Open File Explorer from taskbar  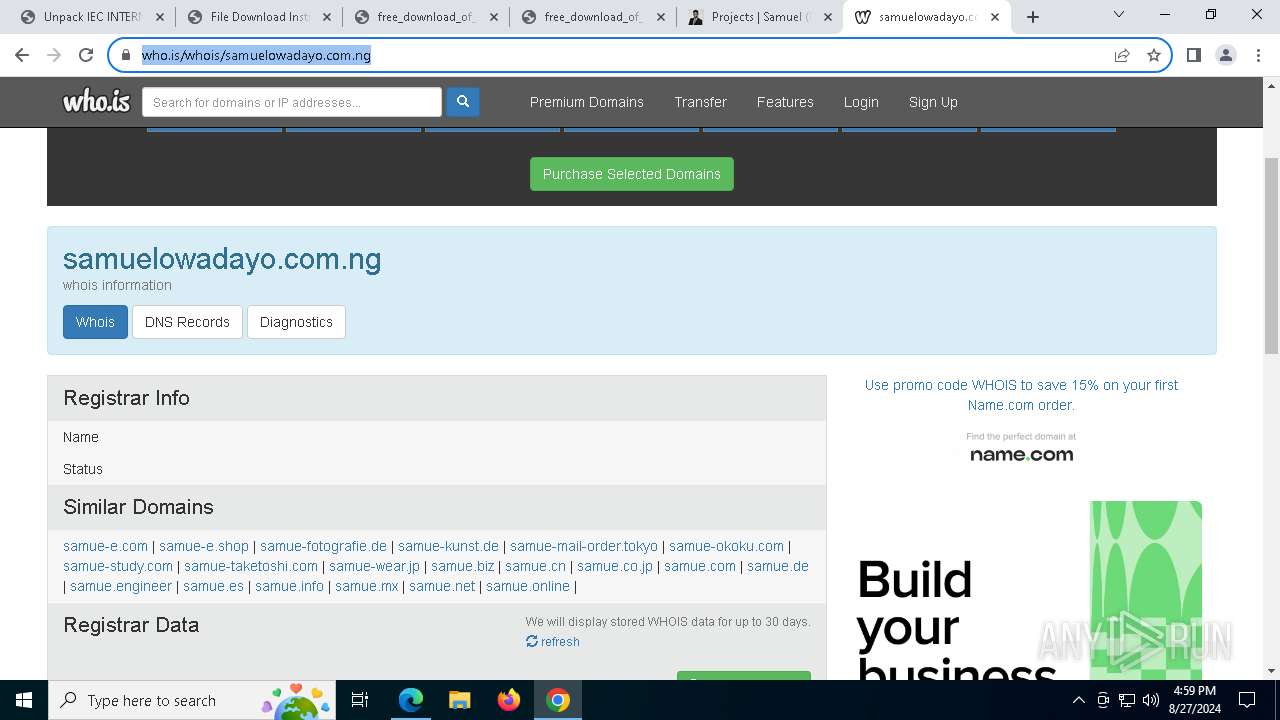(459, 700)
